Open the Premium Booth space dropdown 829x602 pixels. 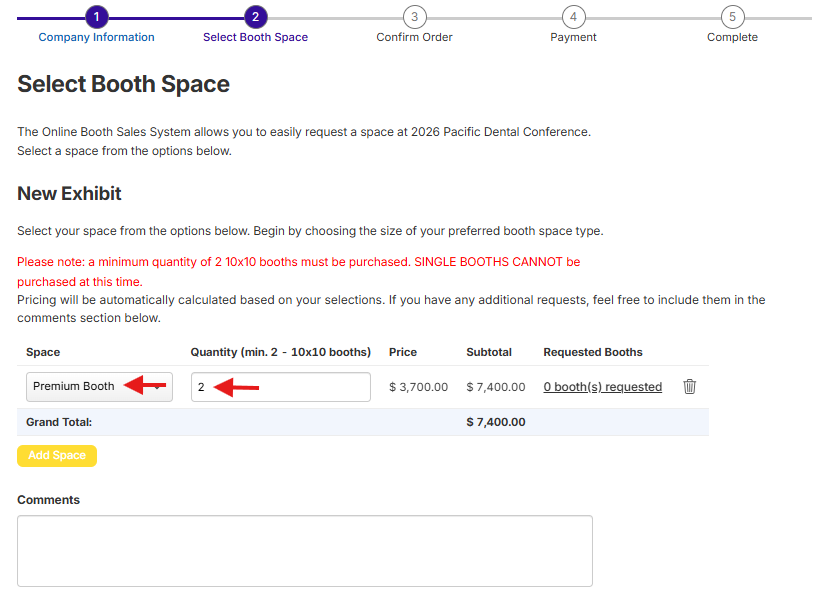[99, 386]
